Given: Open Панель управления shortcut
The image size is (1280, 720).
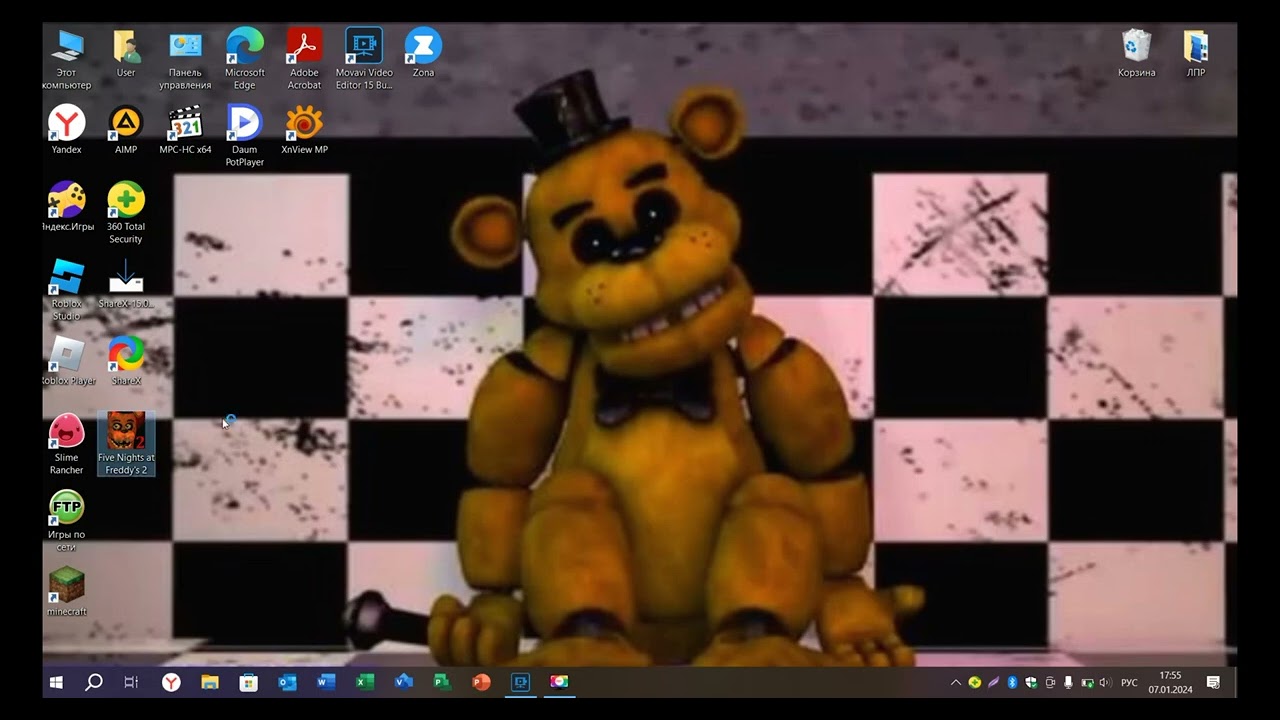Looking at the screenshot, I should pyautogui.click(x=185, y=59).
